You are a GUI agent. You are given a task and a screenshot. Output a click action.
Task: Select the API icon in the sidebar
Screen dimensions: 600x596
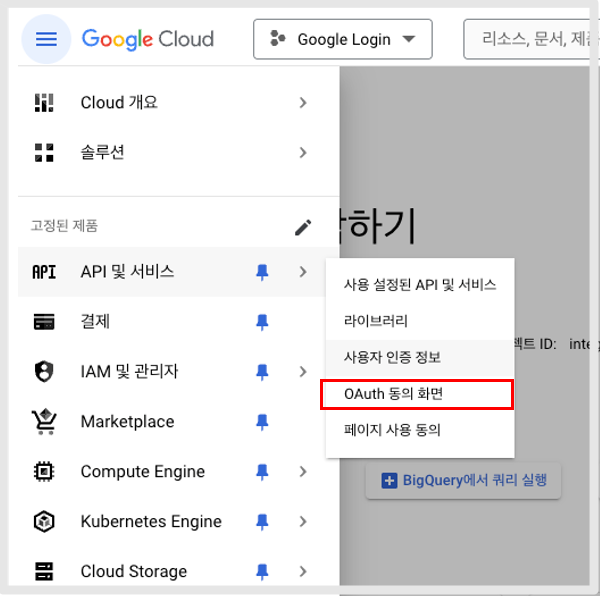pyautogui.click(x=44, y=272)
